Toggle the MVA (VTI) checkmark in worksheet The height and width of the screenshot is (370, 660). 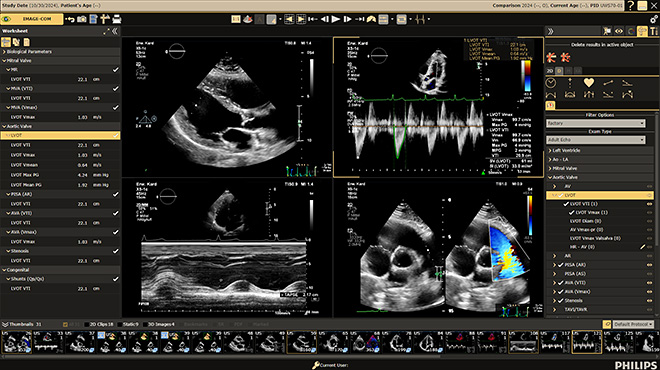click(116, 89)
